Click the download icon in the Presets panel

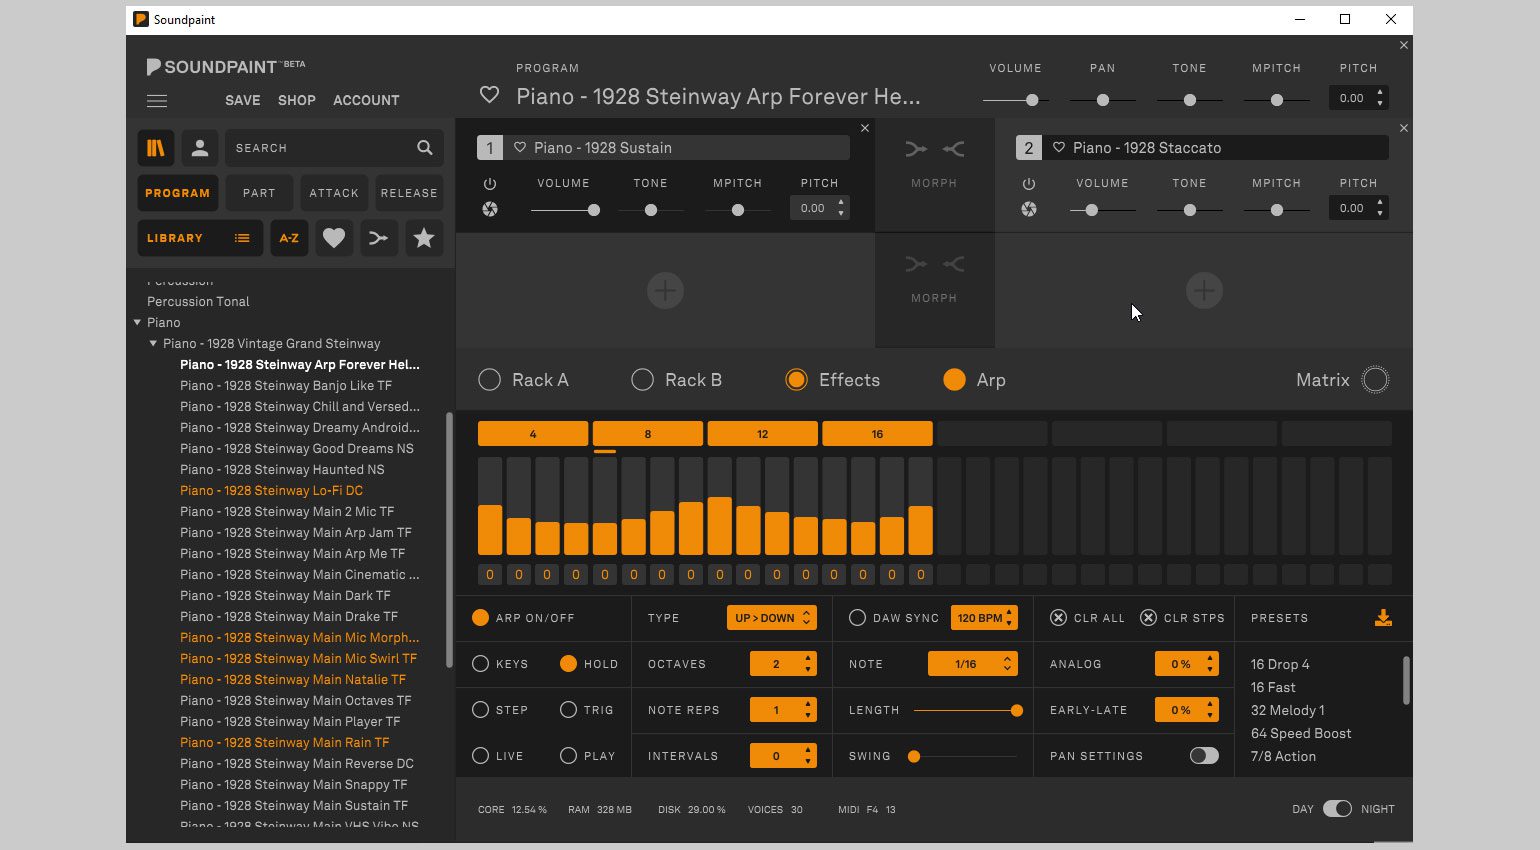(x=1383, y=618)
